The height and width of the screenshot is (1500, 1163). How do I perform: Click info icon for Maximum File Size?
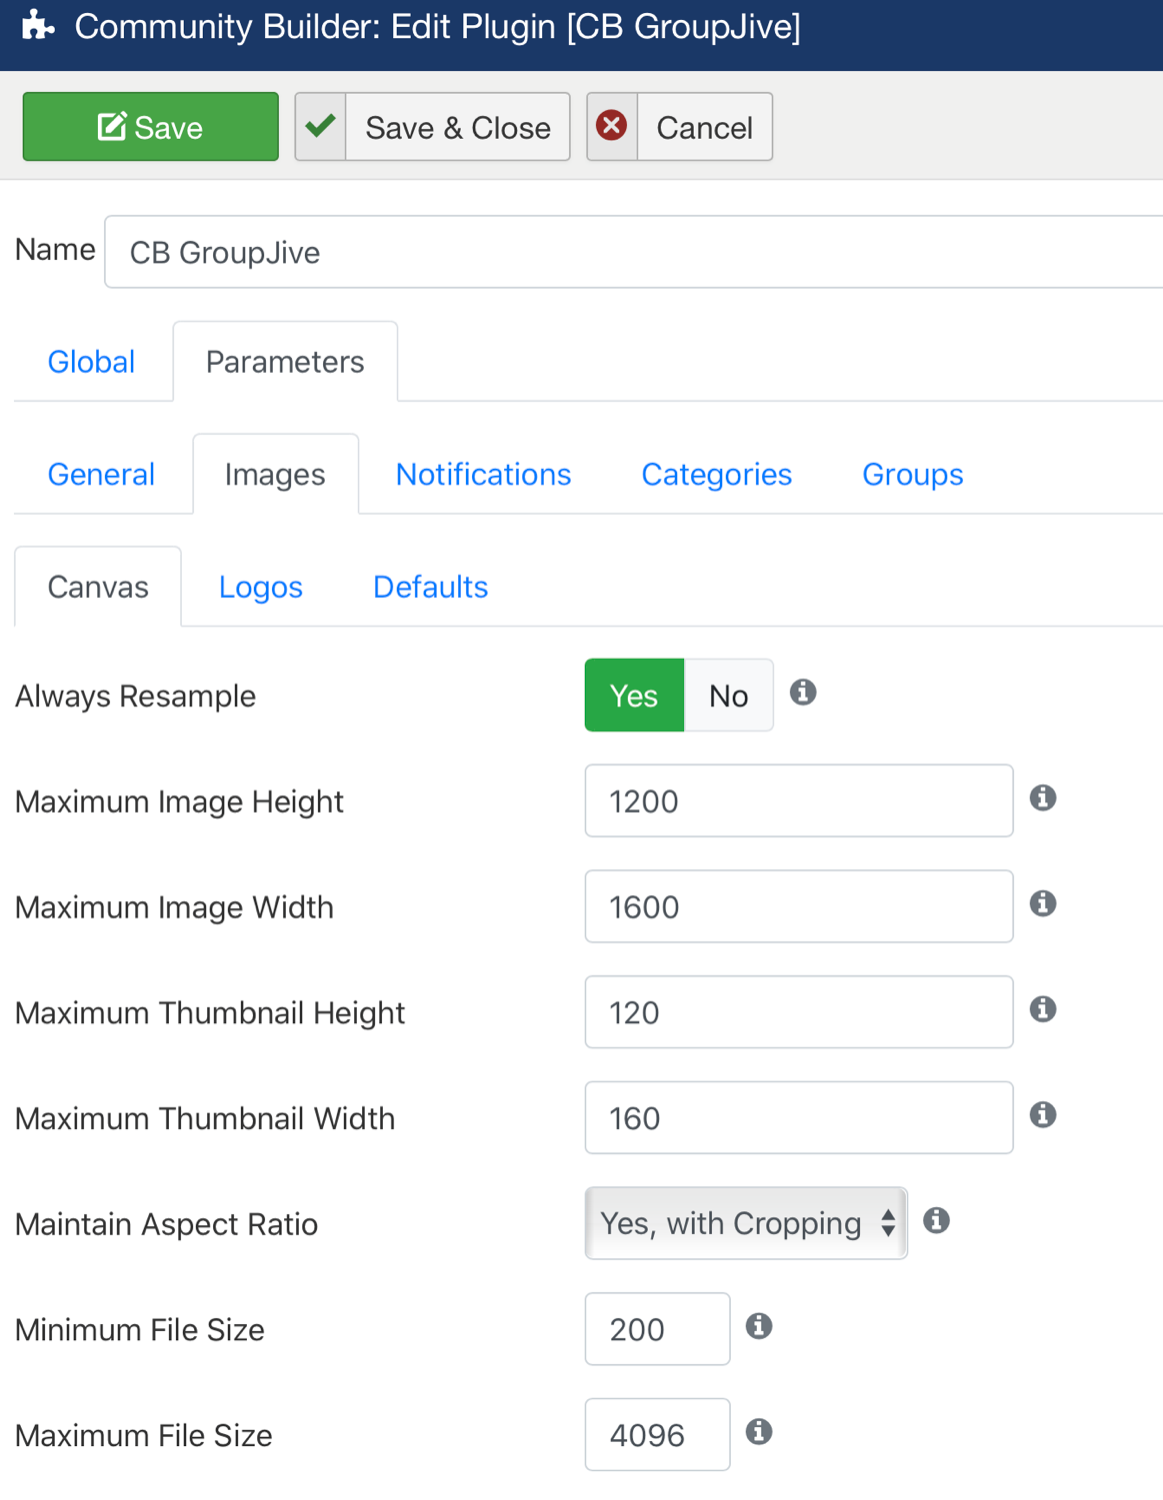click(x=759, y=1432)
